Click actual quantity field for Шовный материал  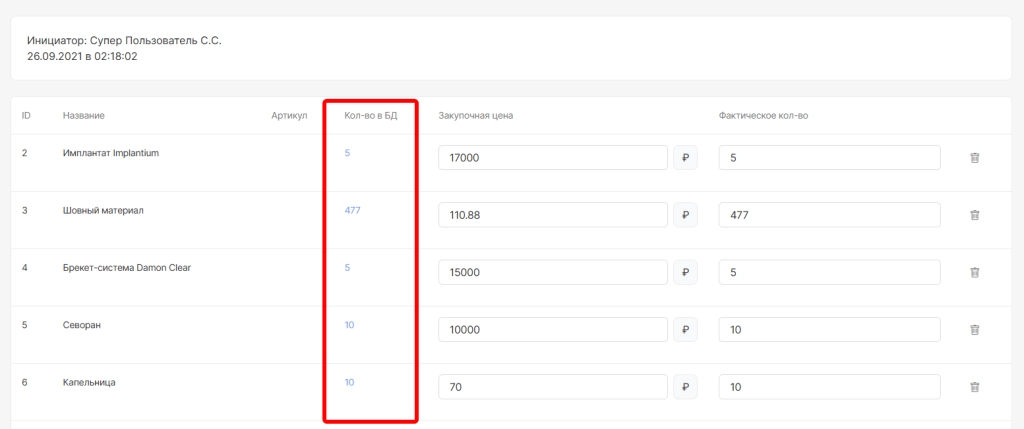click(829, 215)
